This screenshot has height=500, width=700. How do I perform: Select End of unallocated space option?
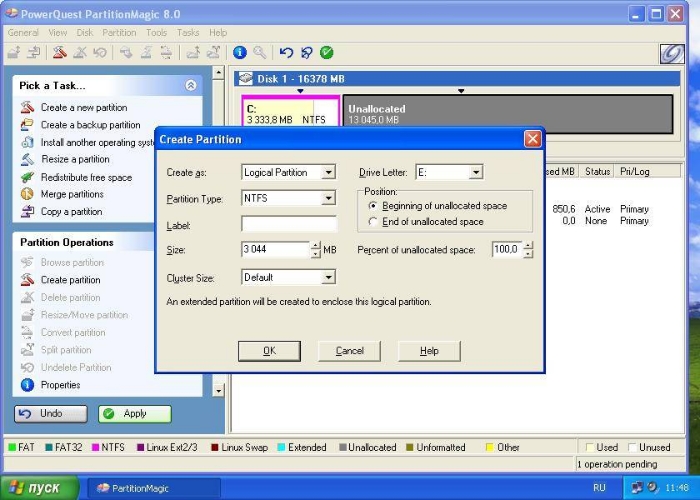[374, 222]
